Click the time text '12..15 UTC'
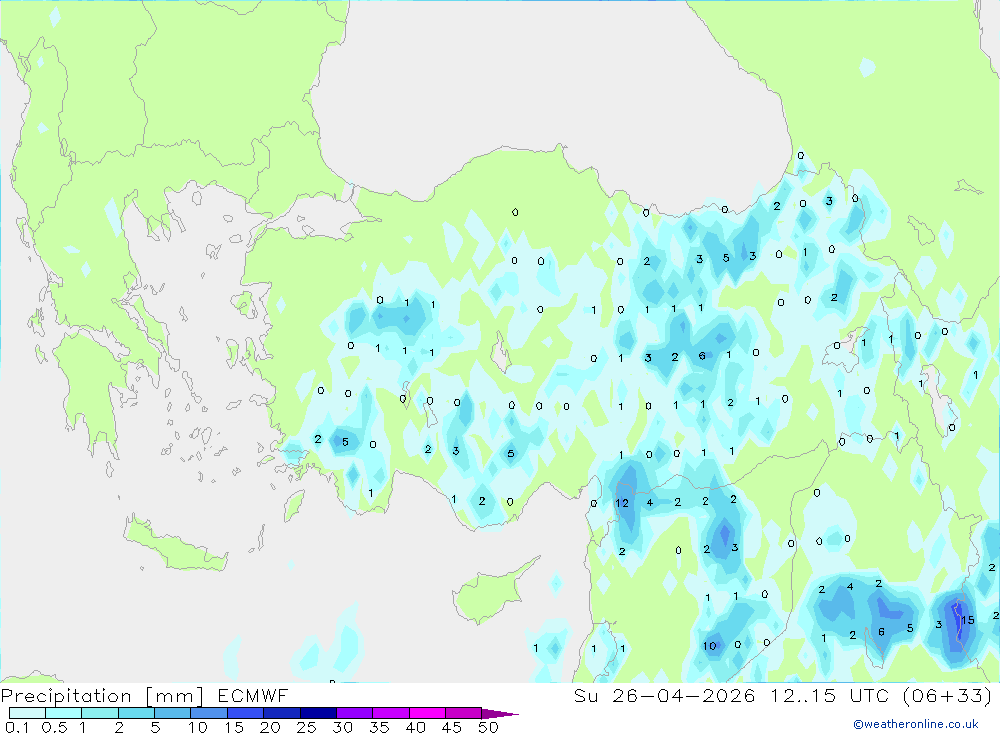Screen dimensions: 1000x733 coord(830,695)
